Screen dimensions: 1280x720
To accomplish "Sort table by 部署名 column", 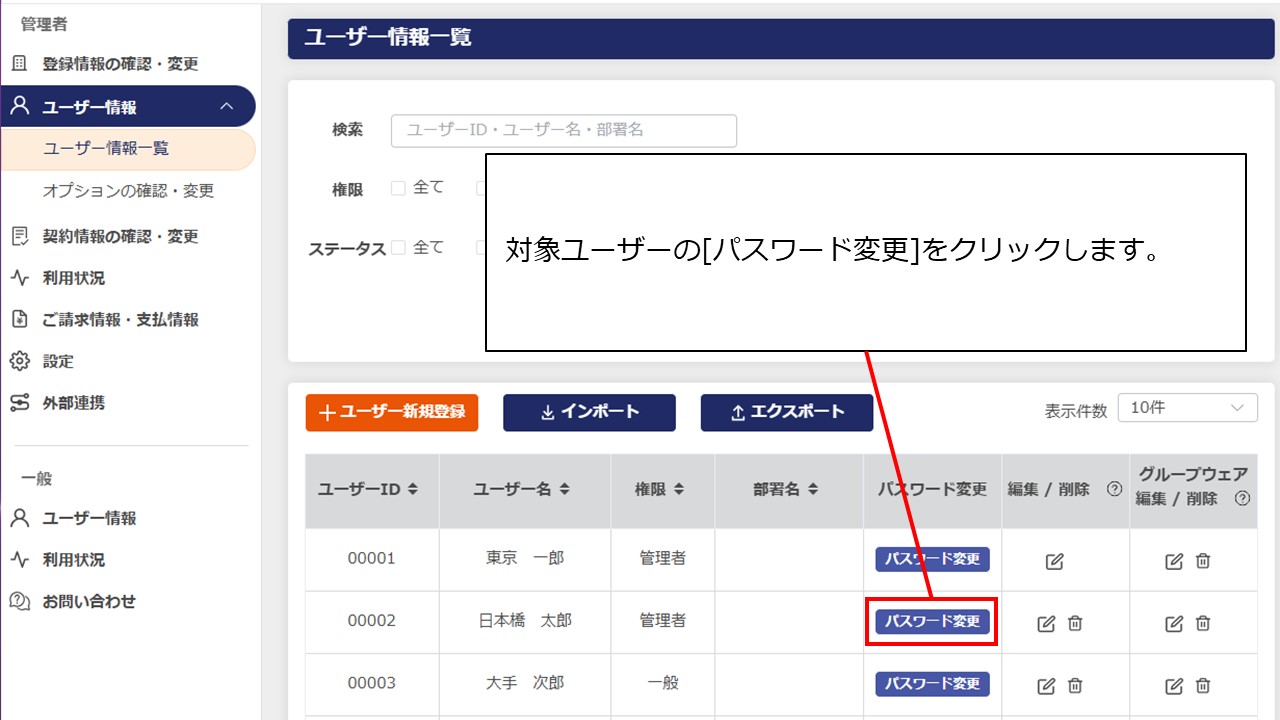I will point(785,490).
